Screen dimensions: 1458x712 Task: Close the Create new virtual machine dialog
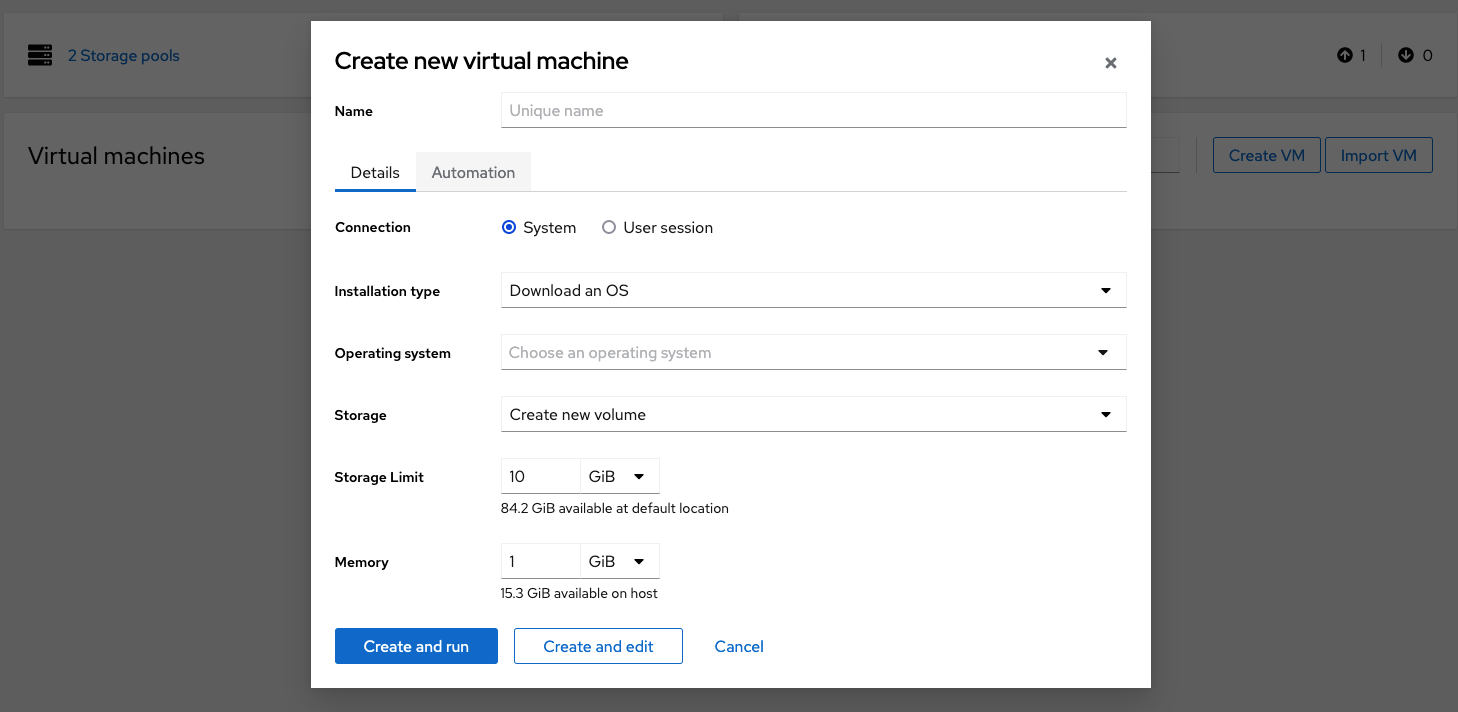pos(1110,63)
